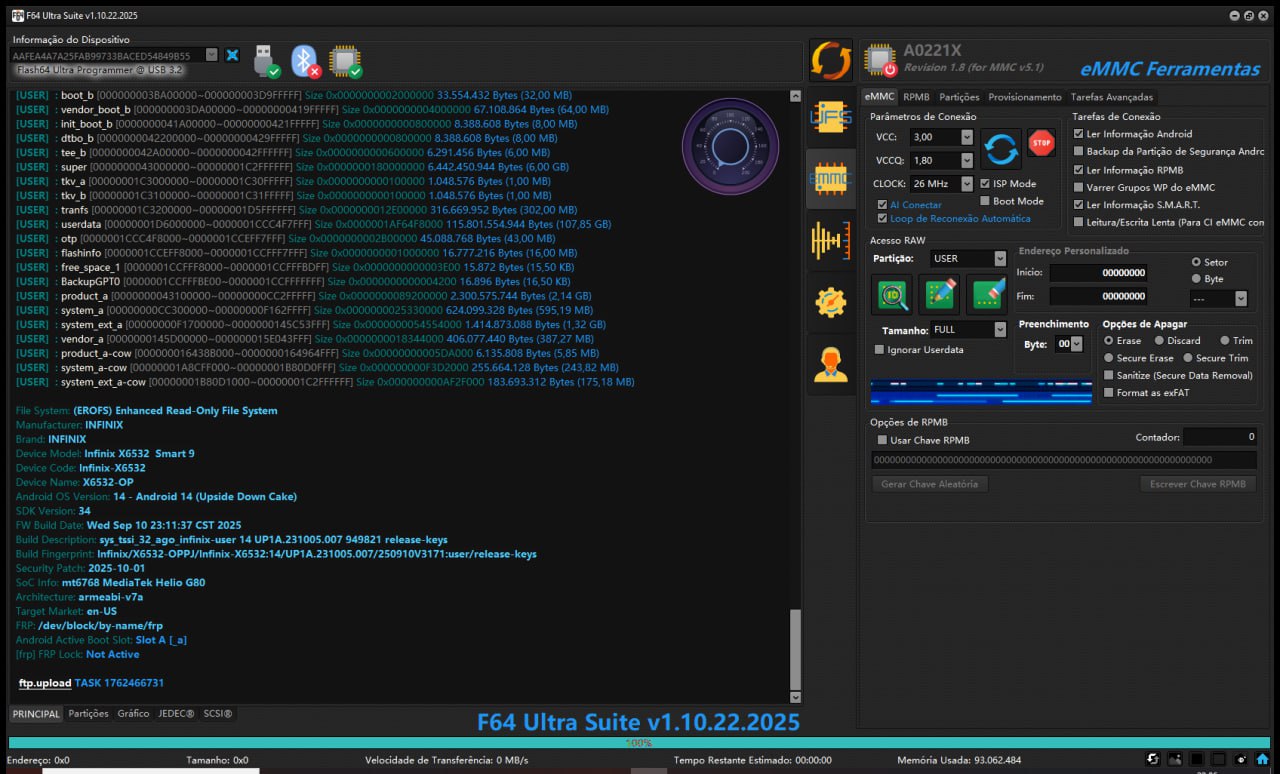Screen dimensions: 1280x774
Task: Switch to the JEDEC® tab
Action: click(x=176, y=714)
